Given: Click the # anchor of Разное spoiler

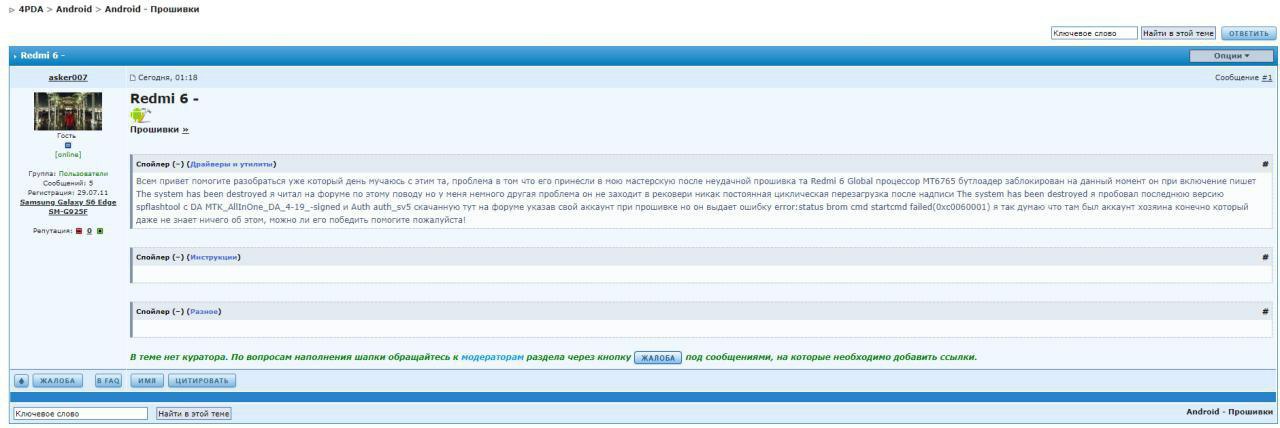Looking at the screenshot, I should pos(1266,311).
